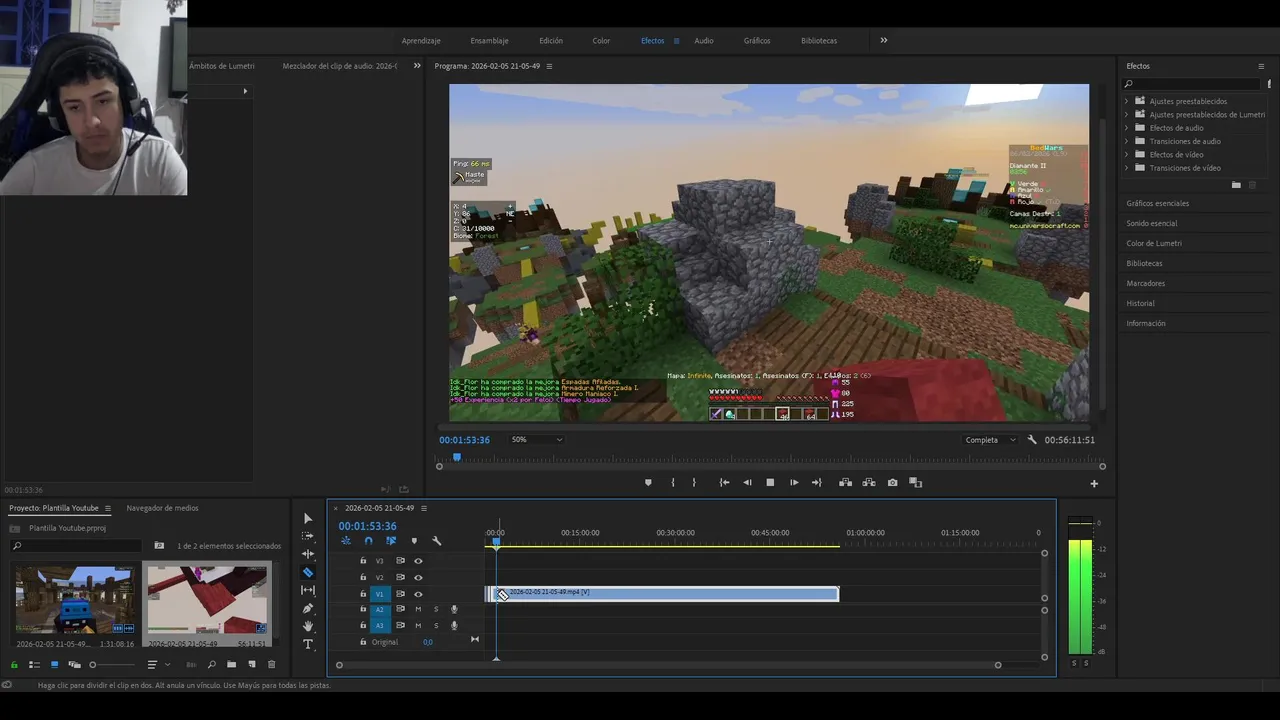Open Program monitor button editor plus

1094,484
